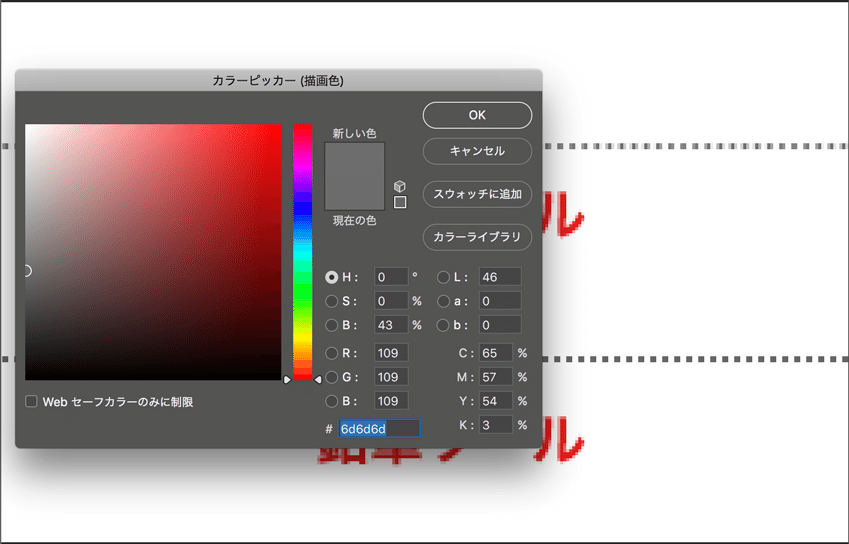This screenshot has height=544, width=849.
Task: Click the L value field showing 46
Action: click(500, 277)
